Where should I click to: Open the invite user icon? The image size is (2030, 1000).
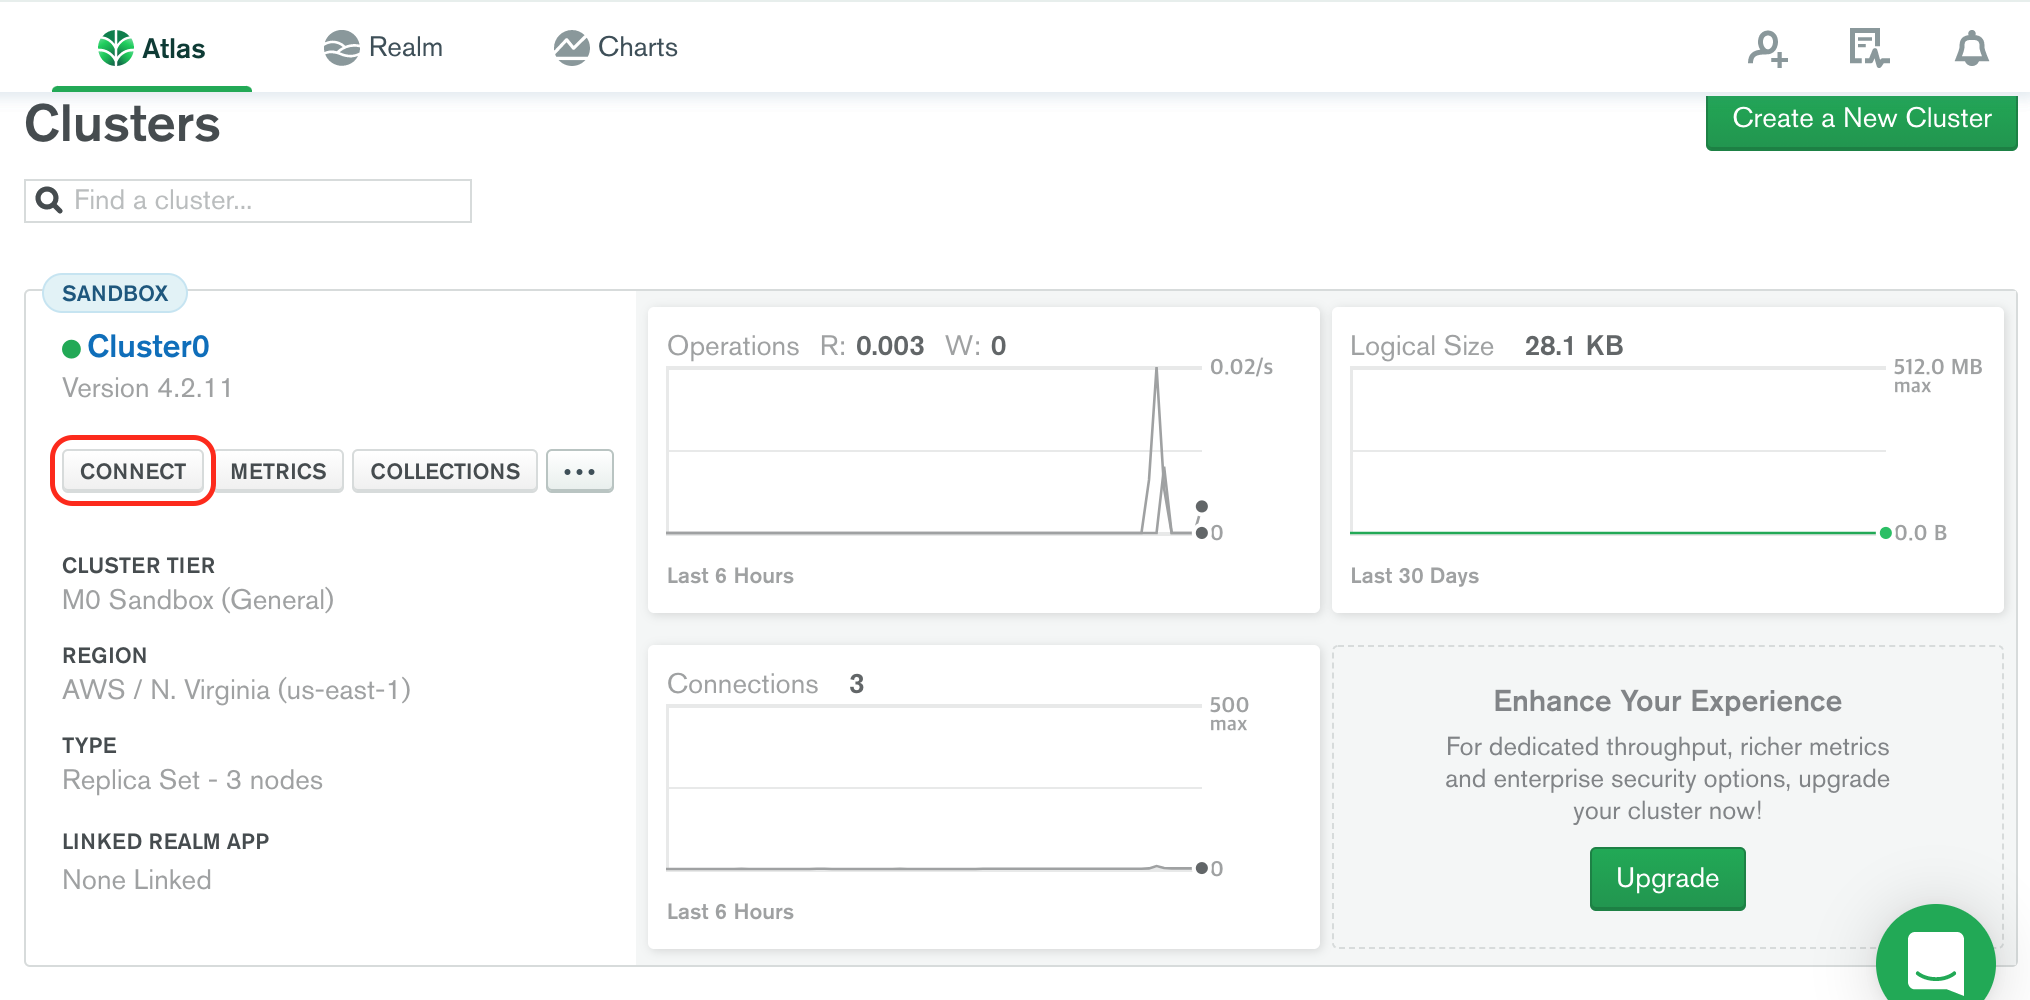click(1767, 48)
